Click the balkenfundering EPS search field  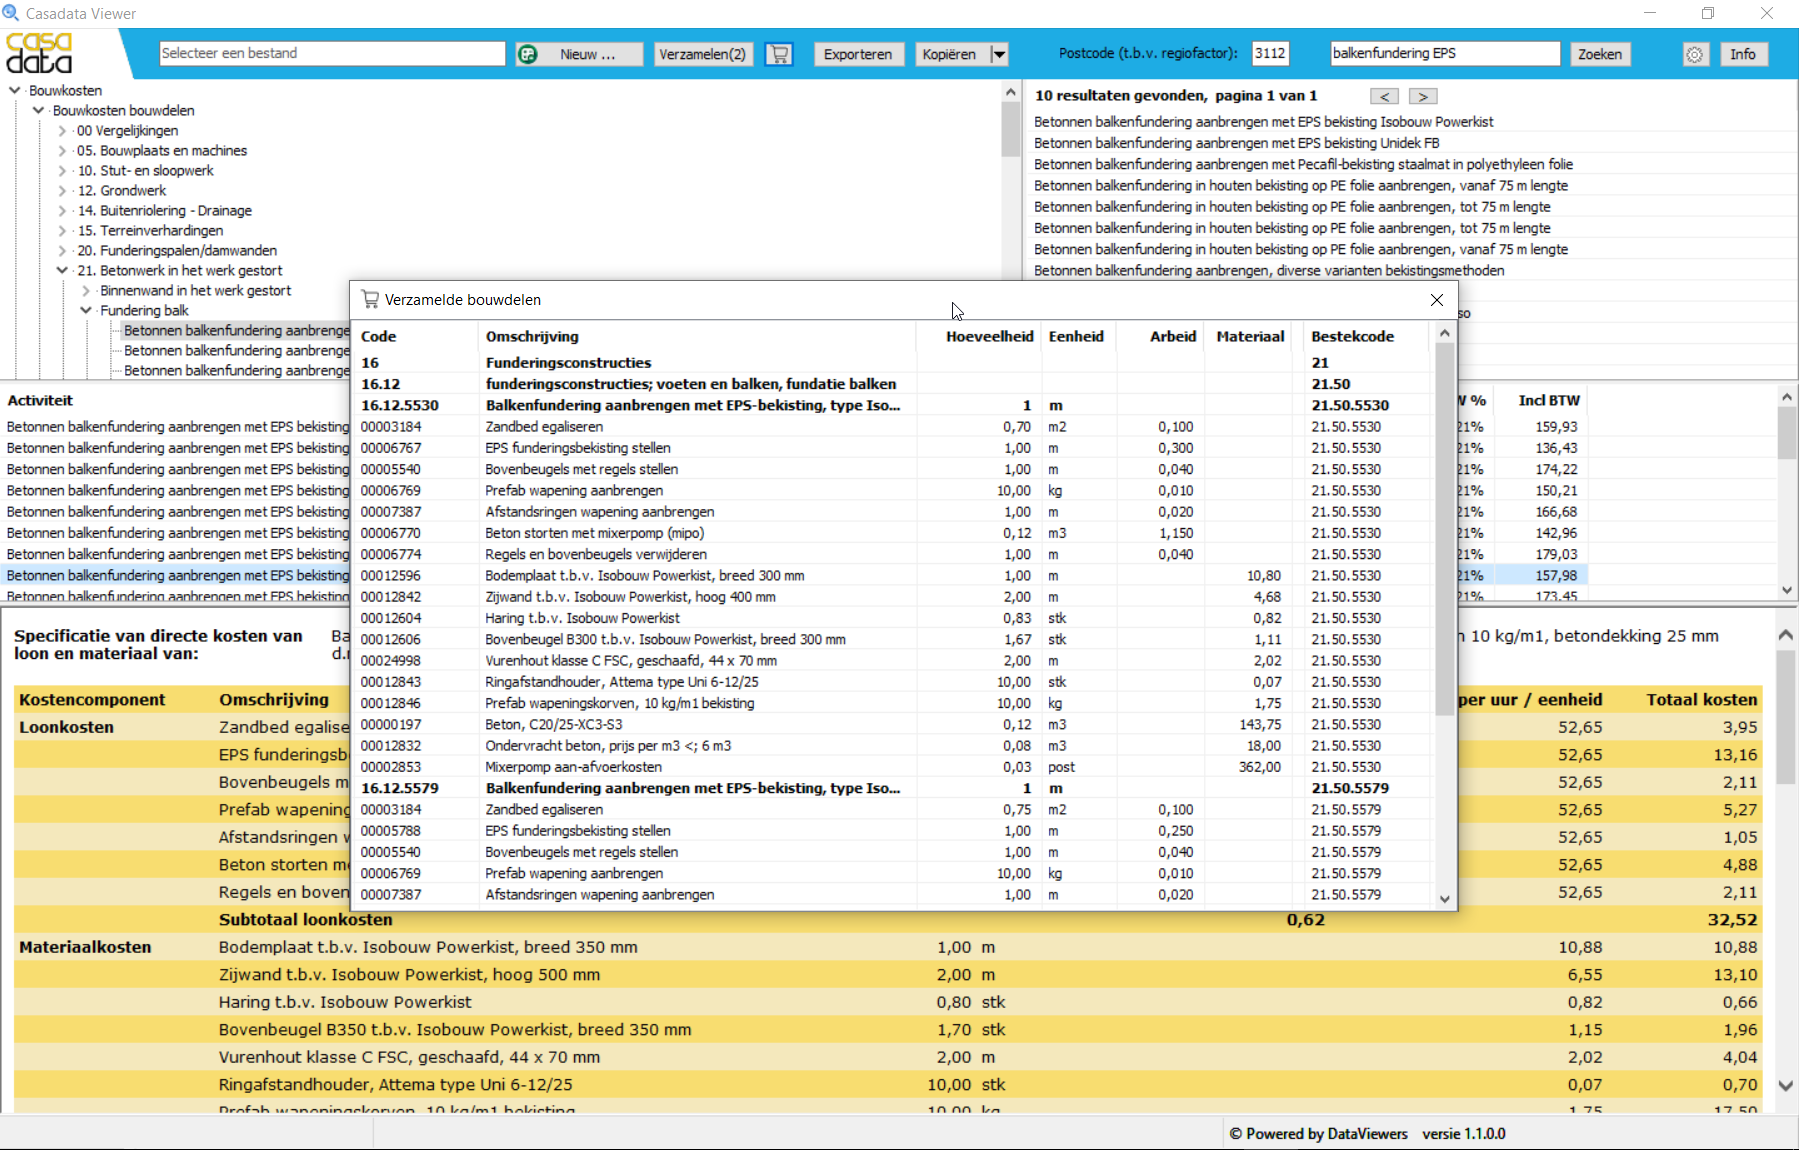point(1445,53)
